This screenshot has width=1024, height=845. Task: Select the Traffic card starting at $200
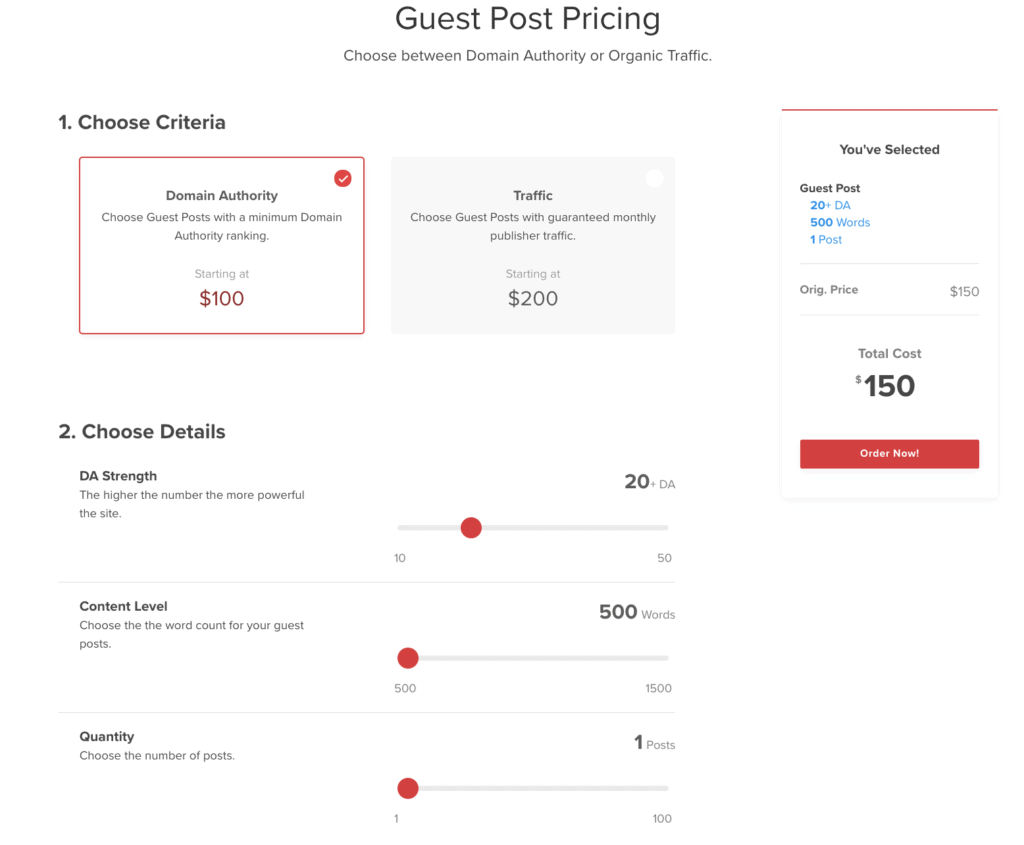click(x=533, y=245)
